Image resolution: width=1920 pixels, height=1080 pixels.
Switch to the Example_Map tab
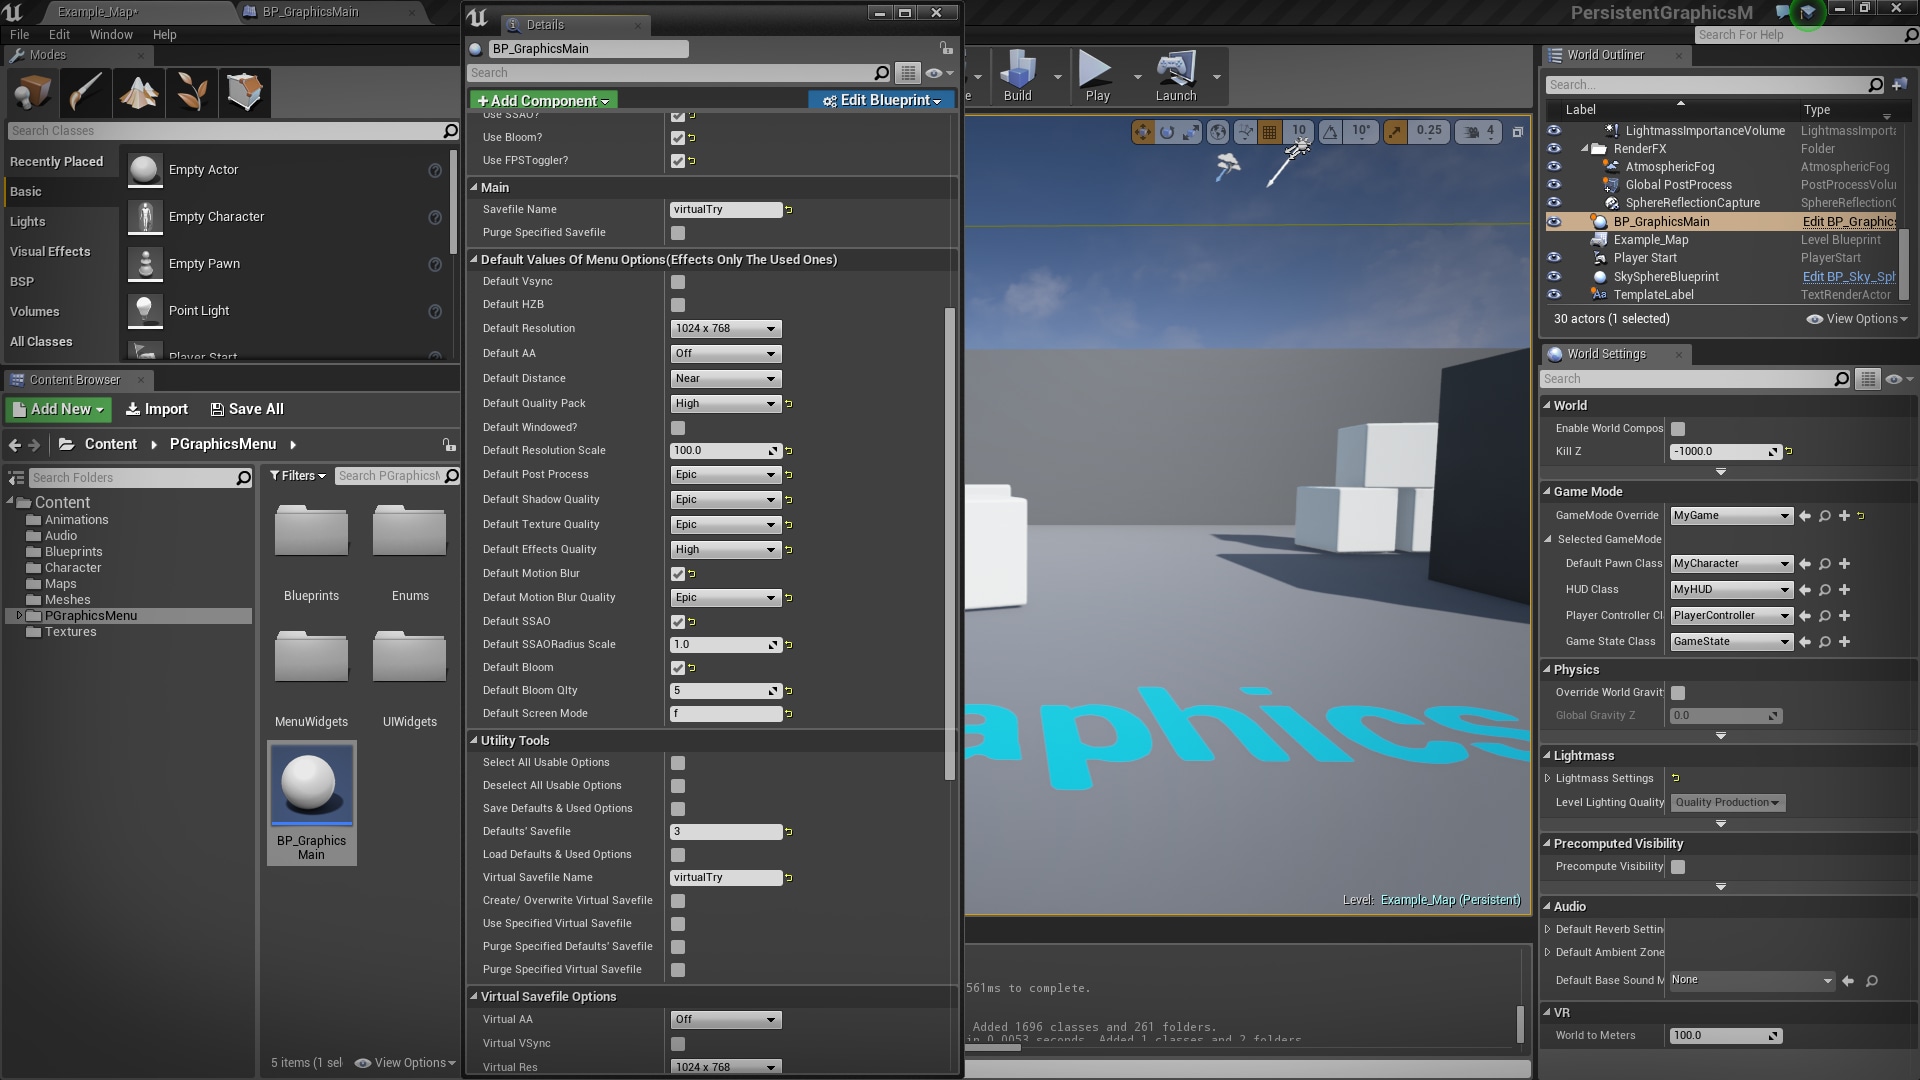pos(96,12)
